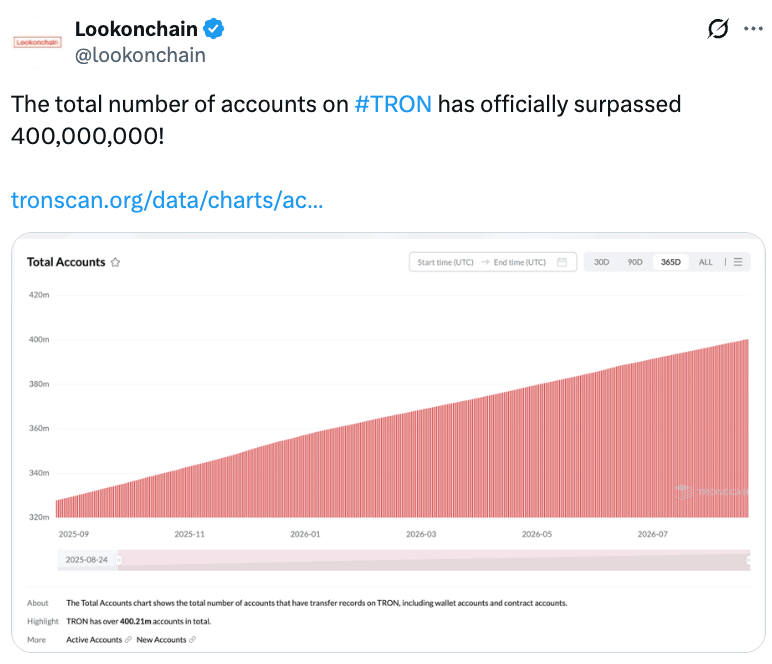Select the 90D time range
The image size is (772, 664).
(x=635, y=262)
